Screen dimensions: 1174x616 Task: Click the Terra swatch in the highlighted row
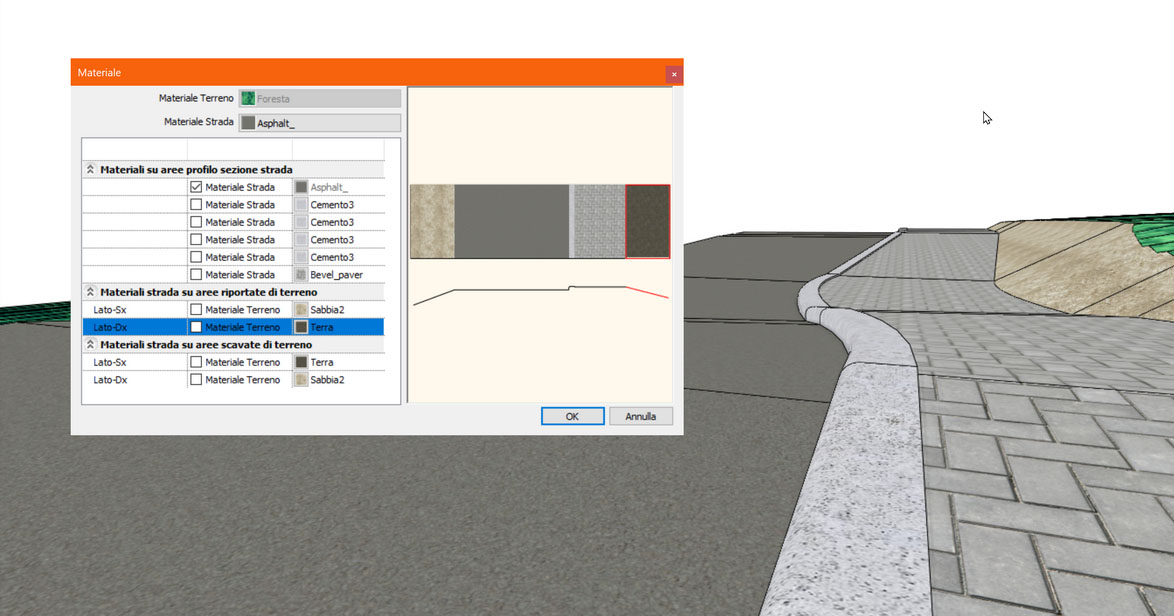(301, 327)
